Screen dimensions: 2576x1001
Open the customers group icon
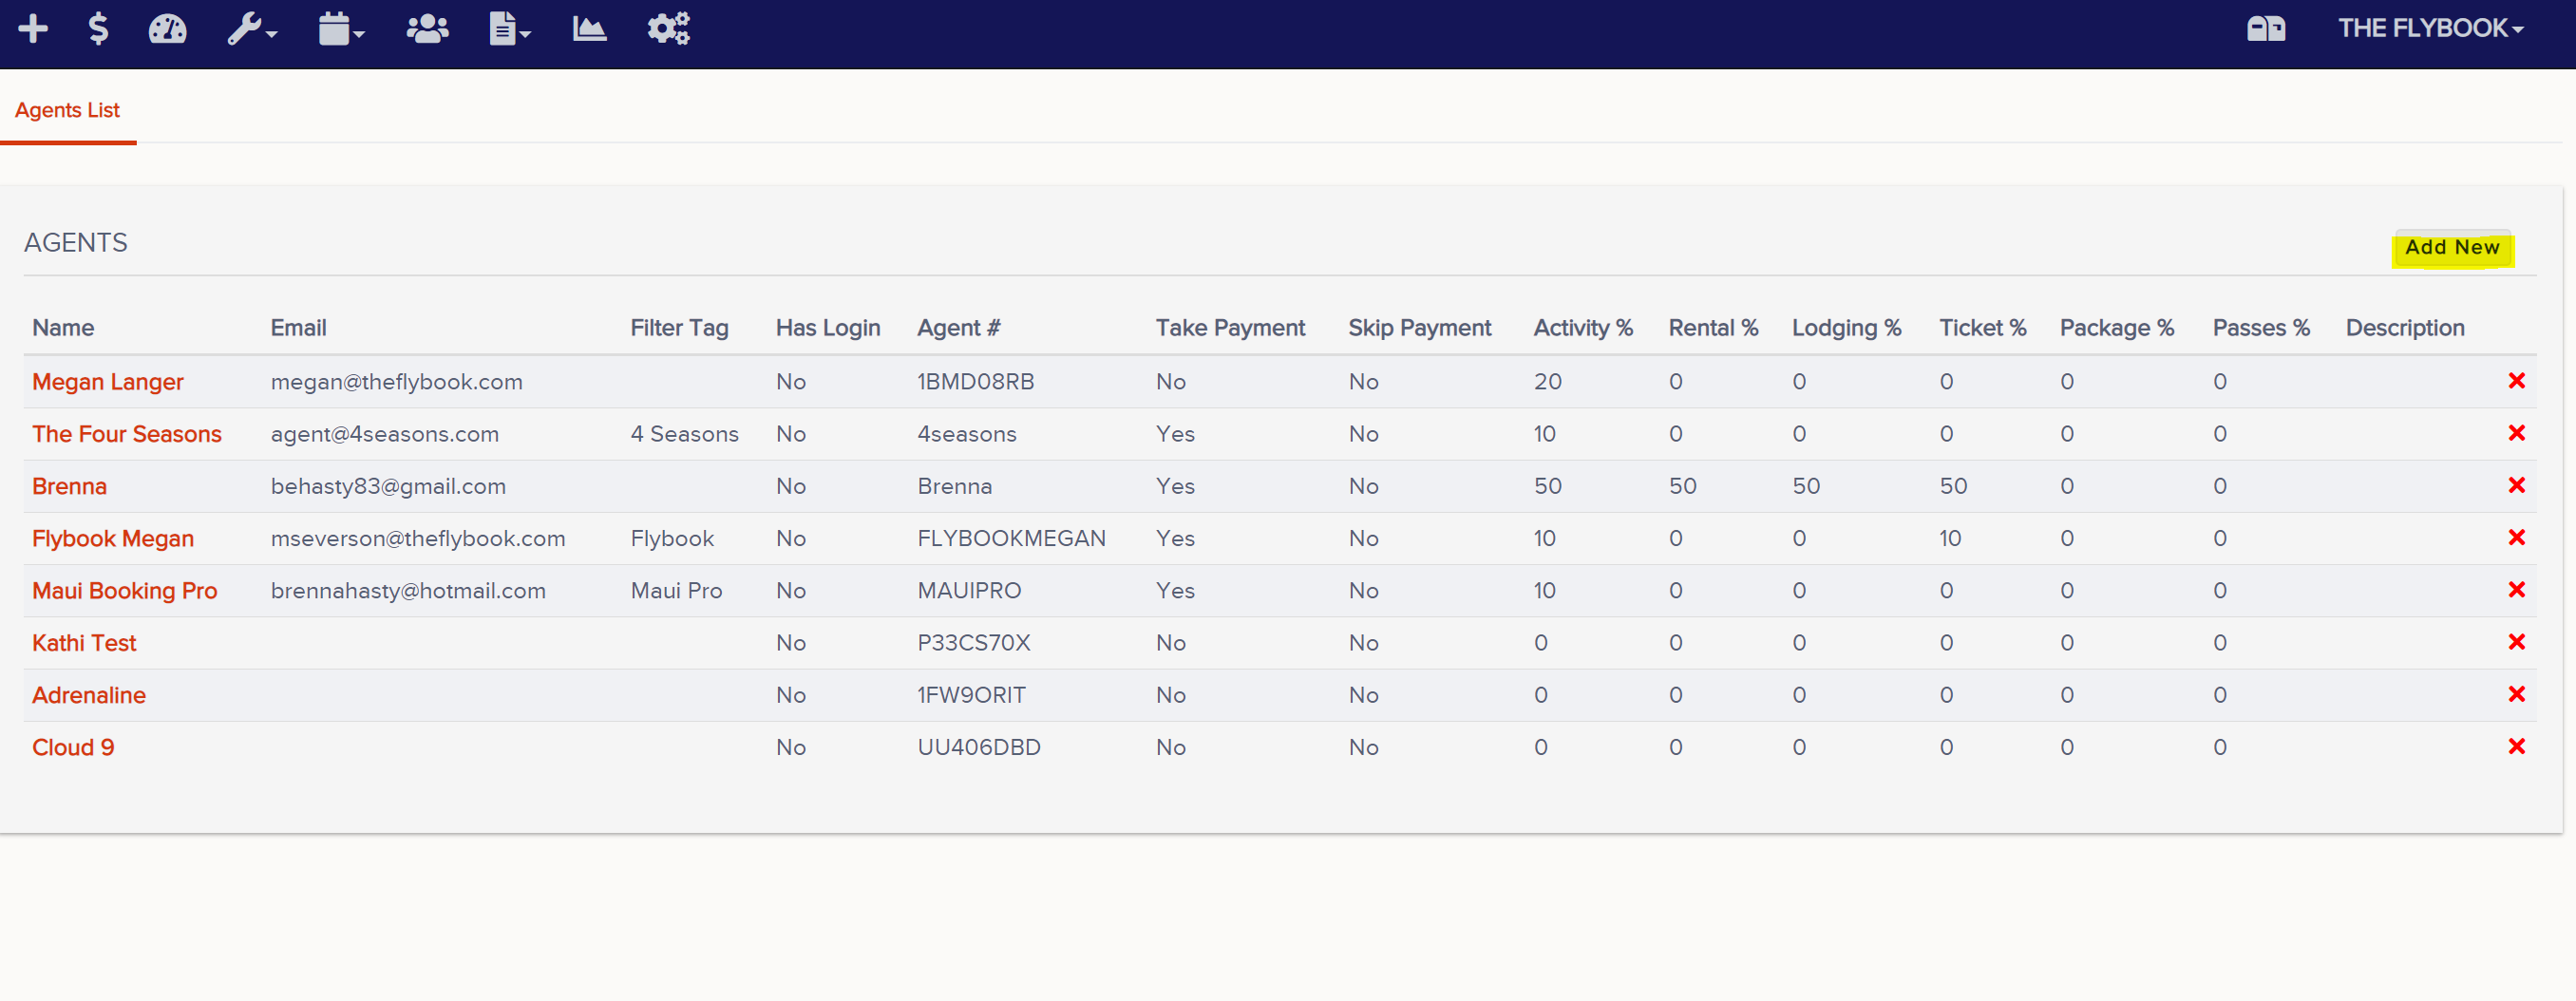click(x=427, y=28)
